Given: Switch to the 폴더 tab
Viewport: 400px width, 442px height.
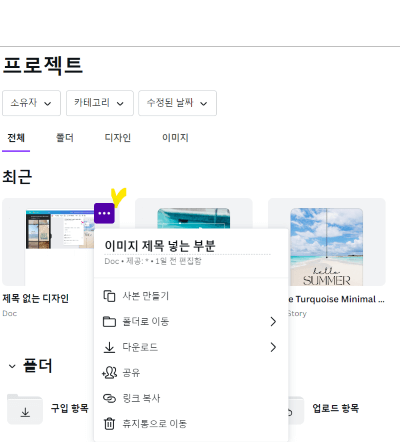Looking at the screenshot, I should pos(65,138).
